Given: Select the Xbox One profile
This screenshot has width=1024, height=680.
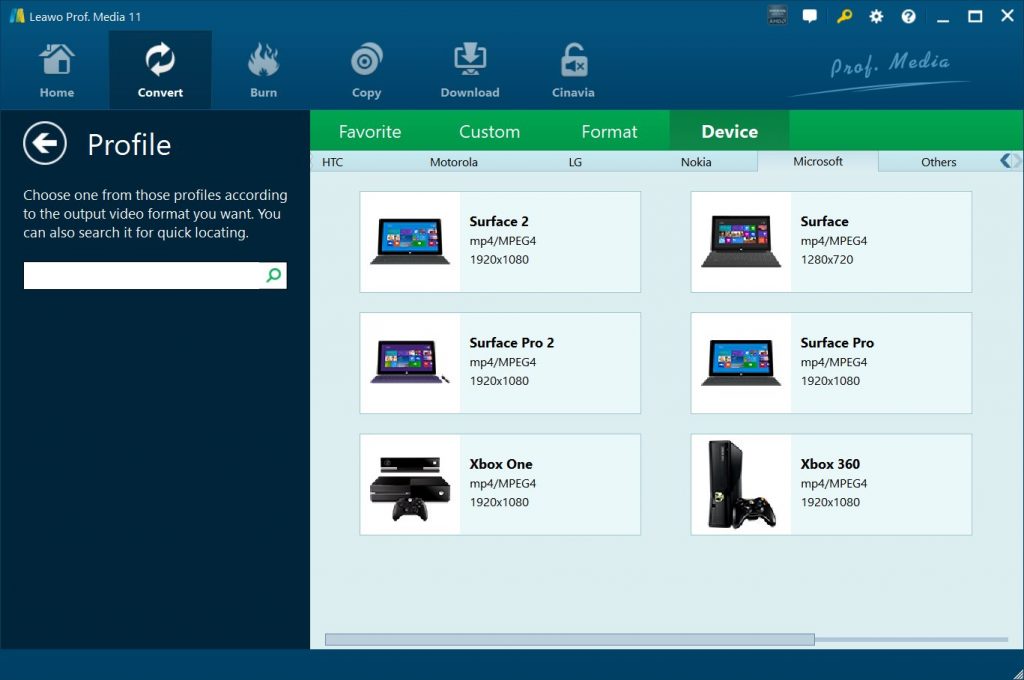Looking at the screenshot, I should [500, 484].
